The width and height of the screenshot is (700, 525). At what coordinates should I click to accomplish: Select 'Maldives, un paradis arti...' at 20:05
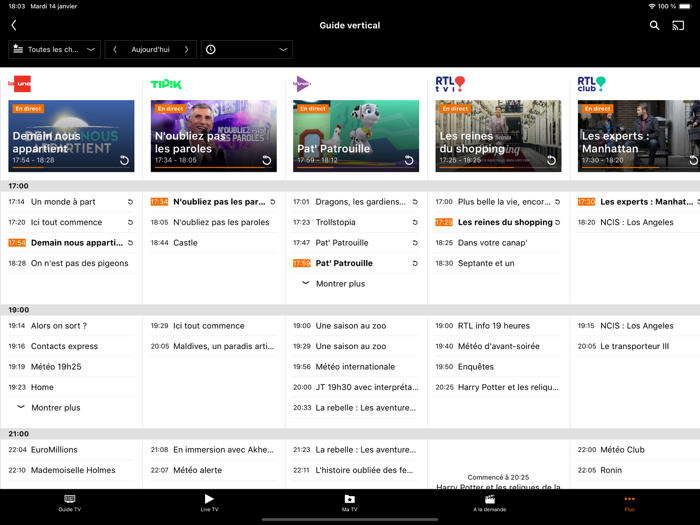coord(213,346)
